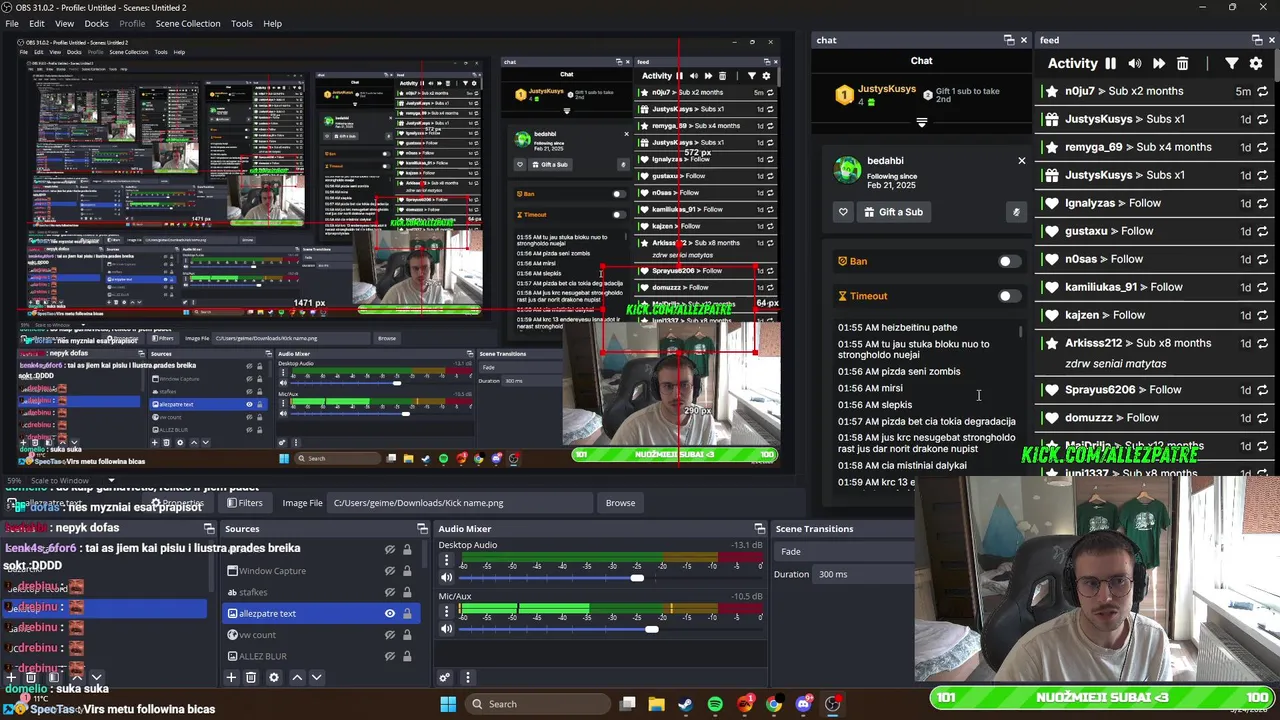1280x720 pixels.
Task: Open the Docks menu
Action: [x=96, y=23]
